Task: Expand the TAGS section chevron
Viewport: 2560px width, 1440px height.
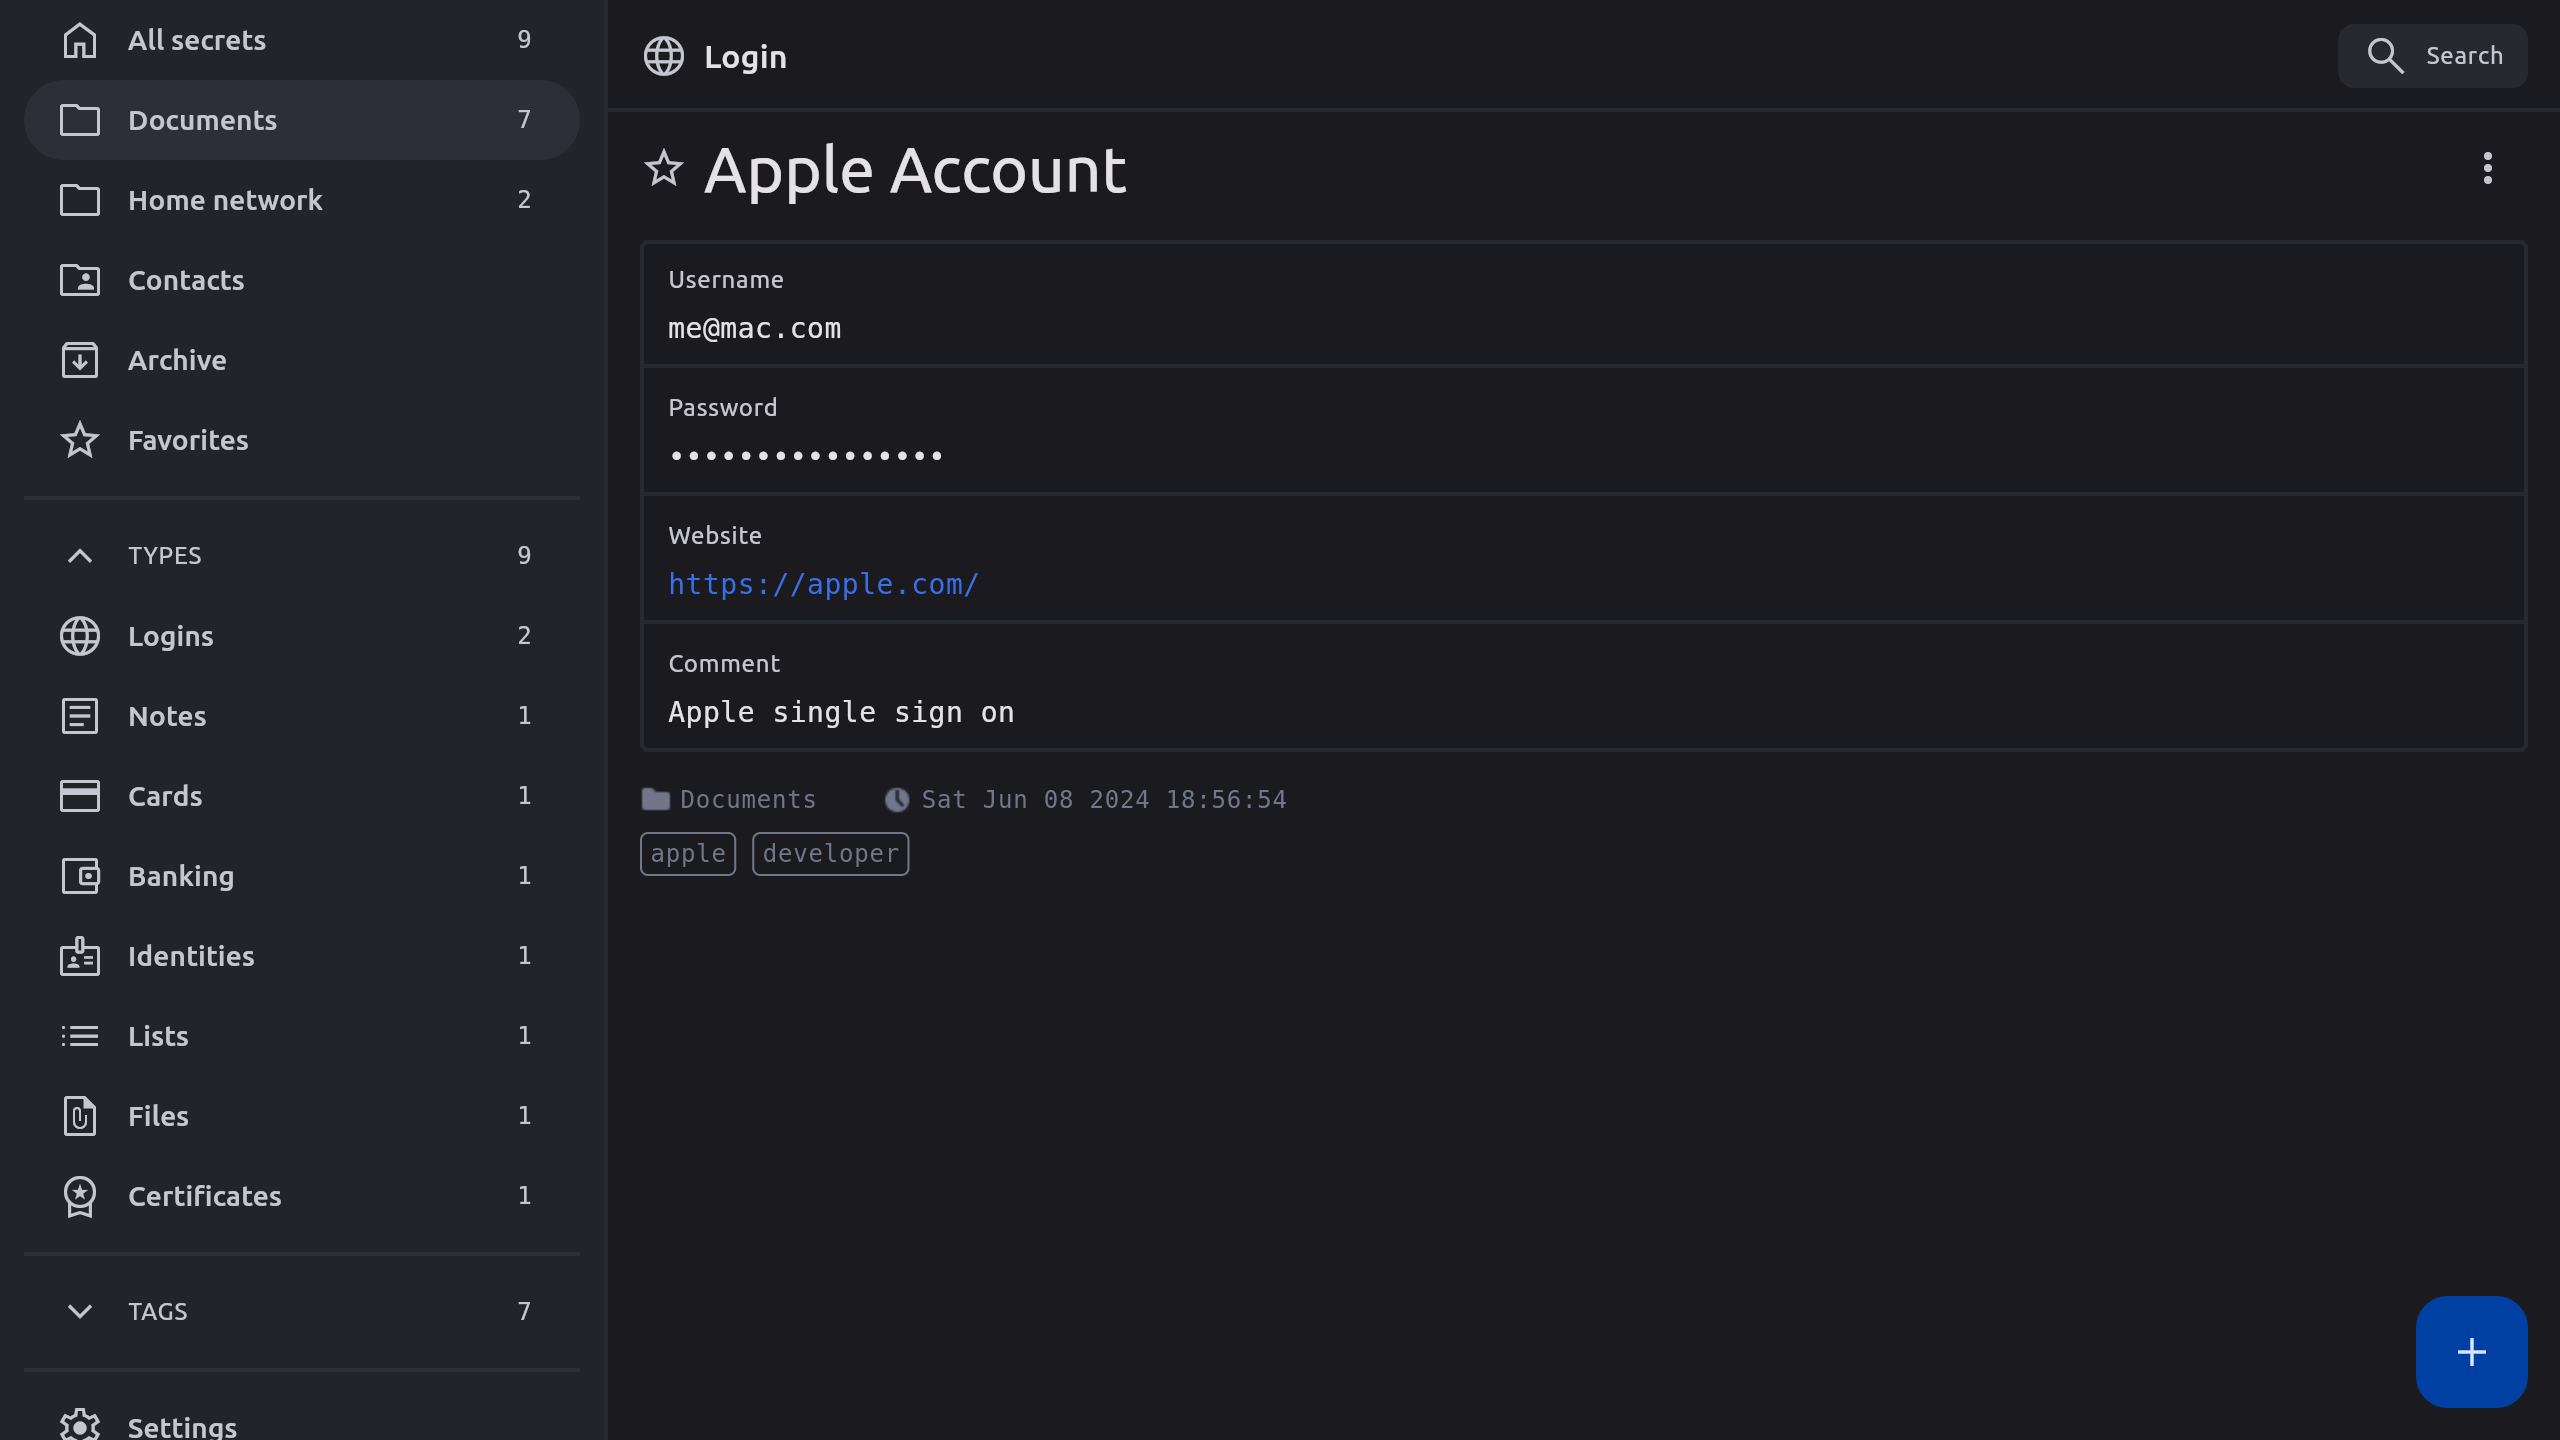Action: point(80,1311)
